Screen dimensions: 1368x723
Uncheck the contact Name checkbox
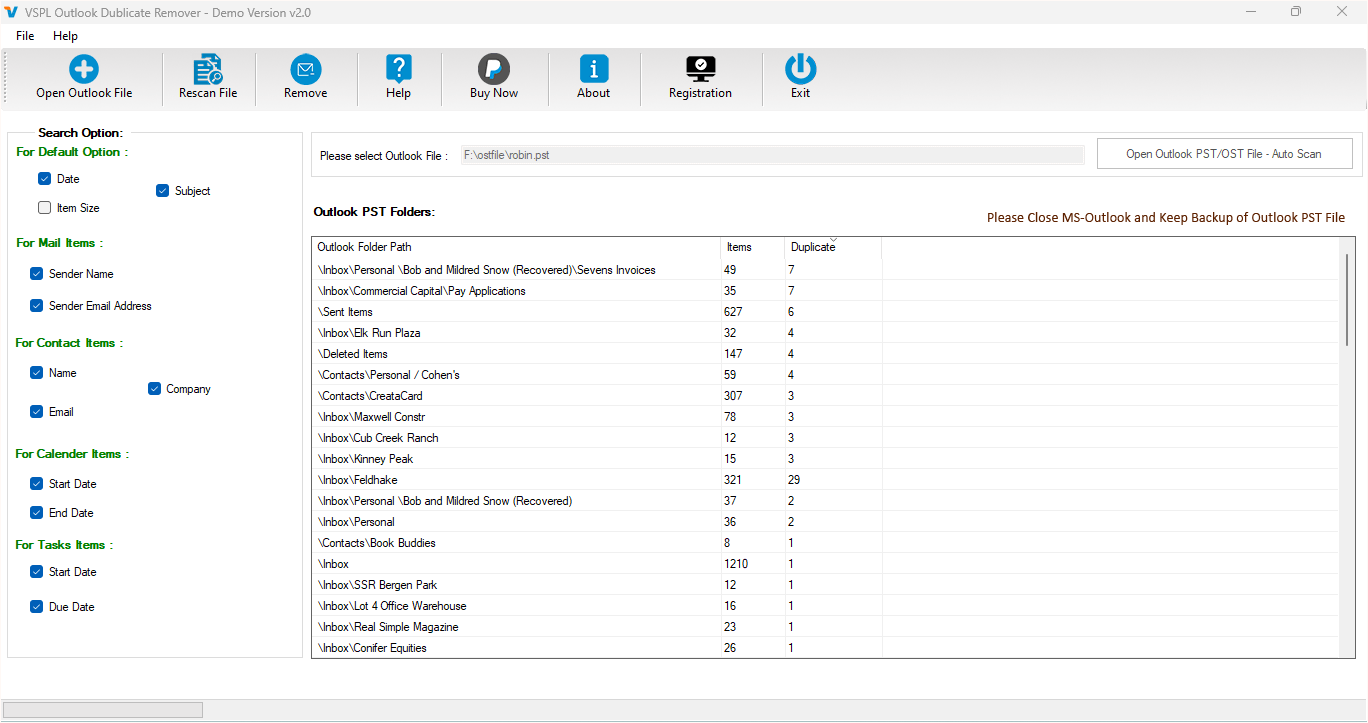[36, 373]
